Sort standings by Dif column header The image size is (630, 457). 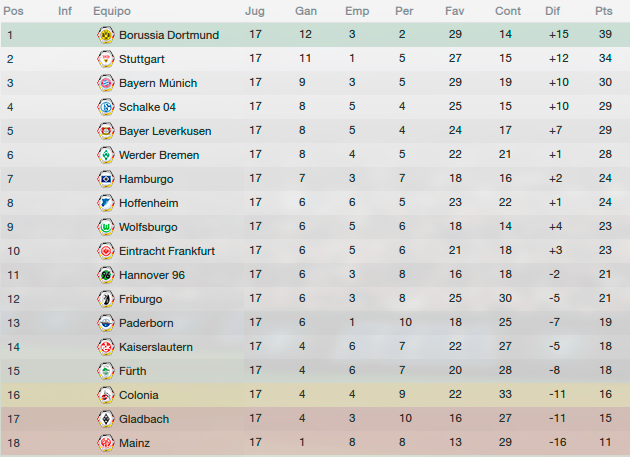[552, 11]
